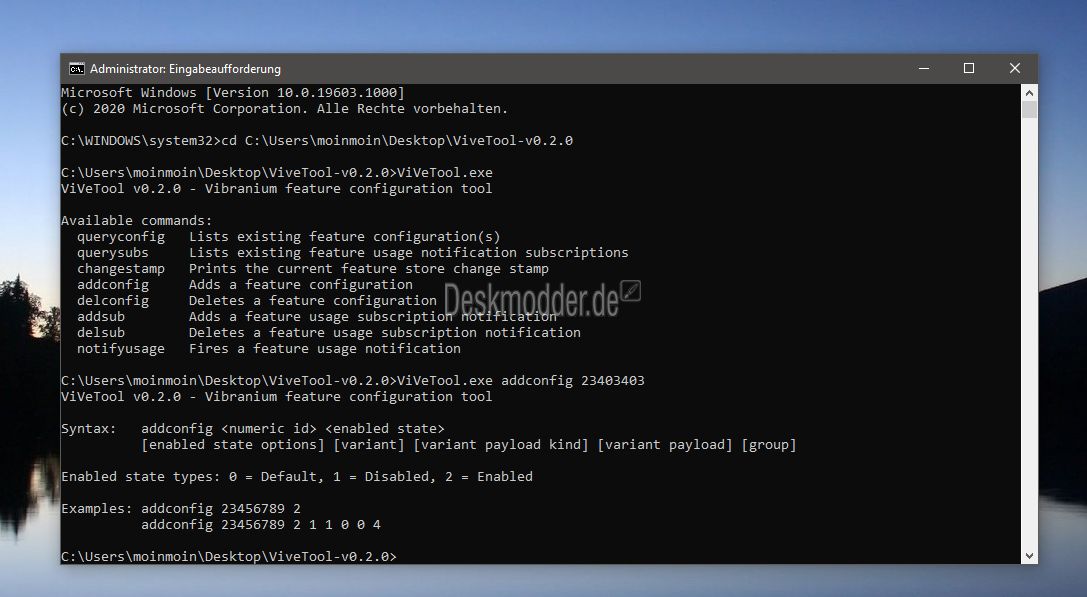Click the 'Microsoft Windows [Version 10.0.19603.1000]' line
Viewport: 1087px width, 597px height.
tap(233, 93)
